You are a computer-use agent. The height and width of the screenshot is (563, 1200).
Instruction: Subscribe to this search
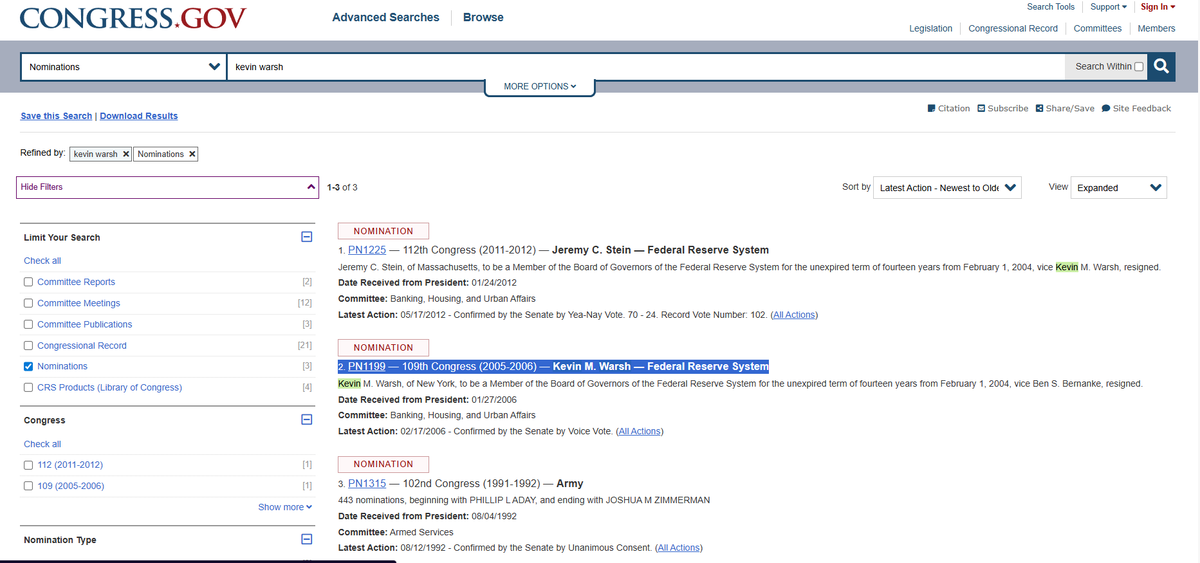tap(1002, 108)
